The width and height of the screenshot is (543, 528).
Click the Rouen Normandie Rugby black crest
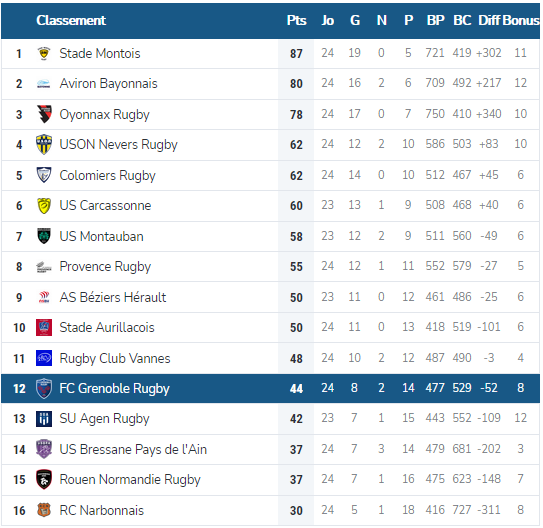pos(44,480)
